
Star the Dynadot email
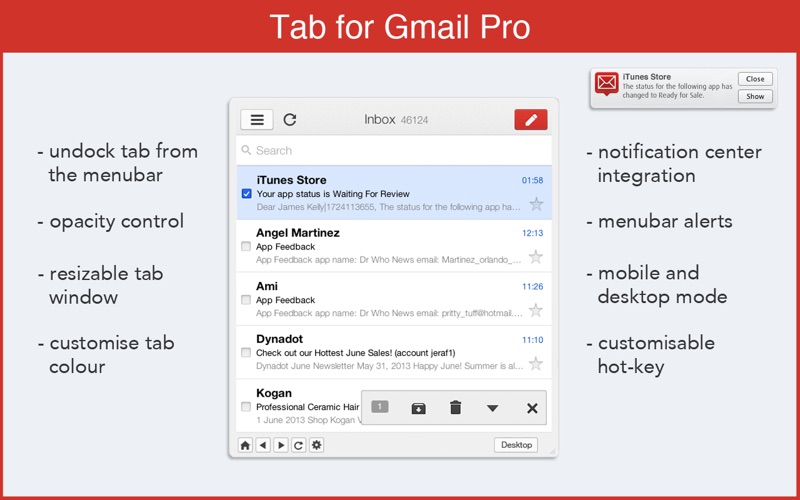(x=536, y=363)
